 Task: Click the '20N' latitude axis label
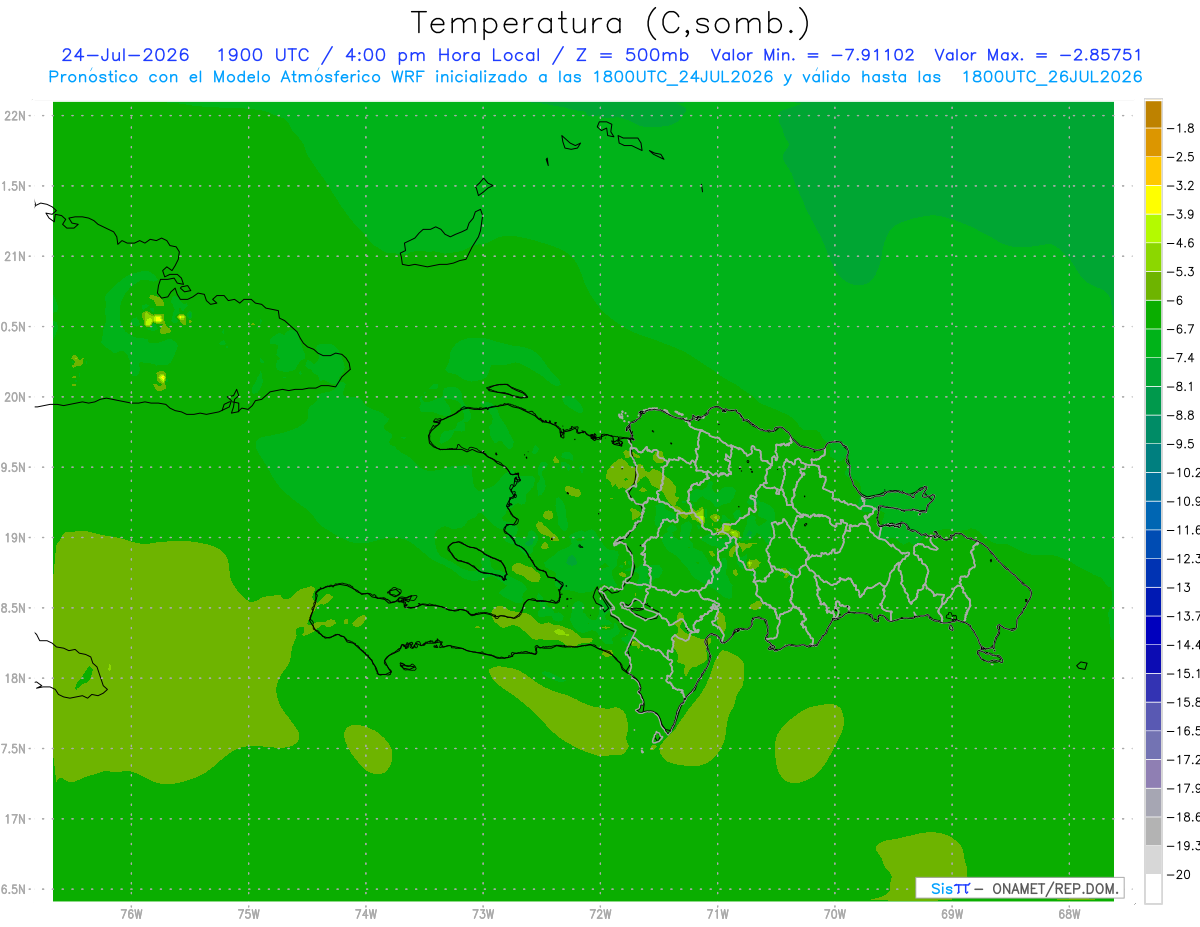[16, 397]
